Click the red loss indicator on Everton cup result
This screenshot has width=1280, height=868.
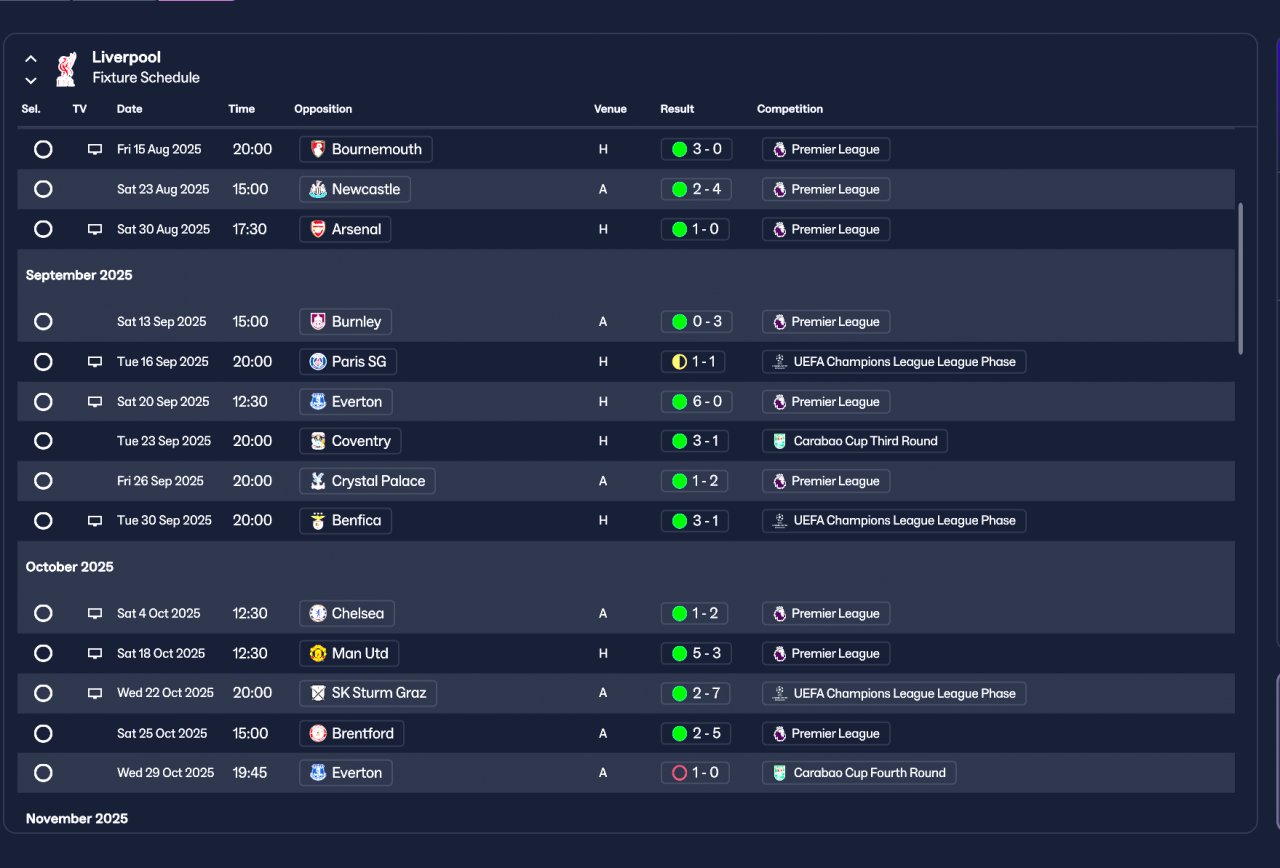pos(680,773)
